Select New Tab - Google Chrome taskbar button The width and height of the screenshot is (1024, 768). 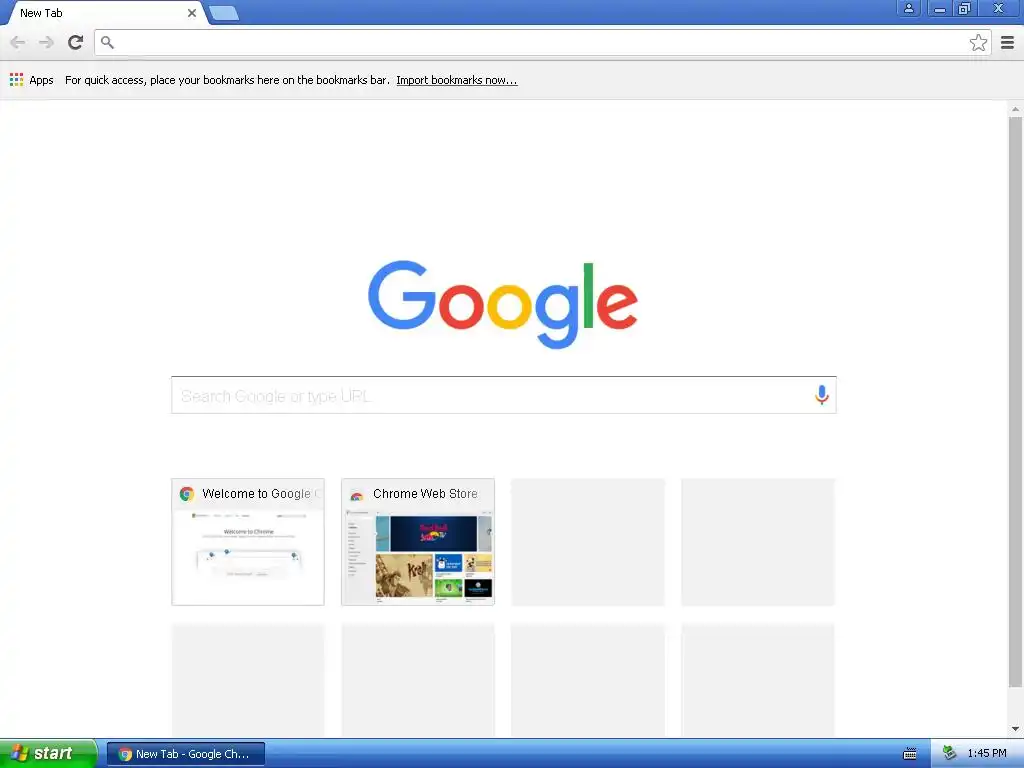tap(186, 754)
